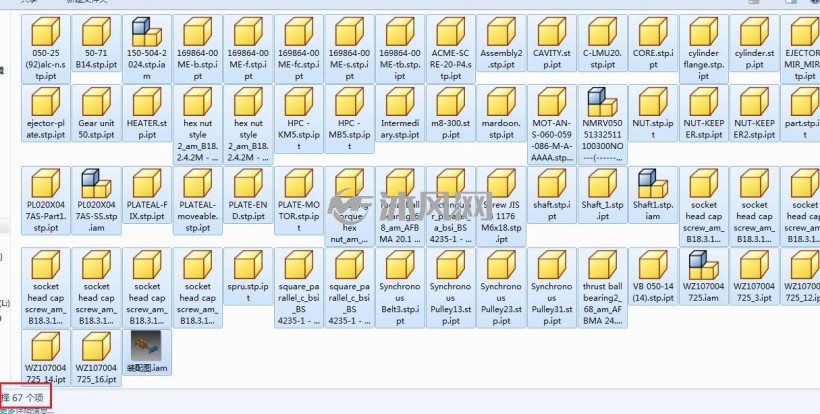Select the WZ107004725_16.ipt file

click(96, 358)
